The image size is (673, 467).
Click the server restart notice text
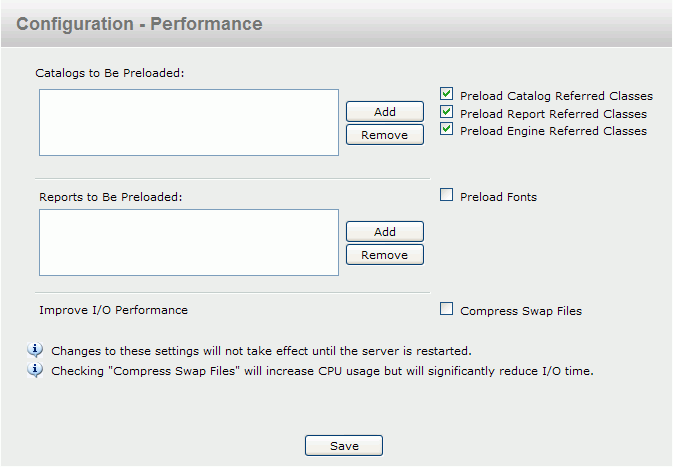coord(261,351)
